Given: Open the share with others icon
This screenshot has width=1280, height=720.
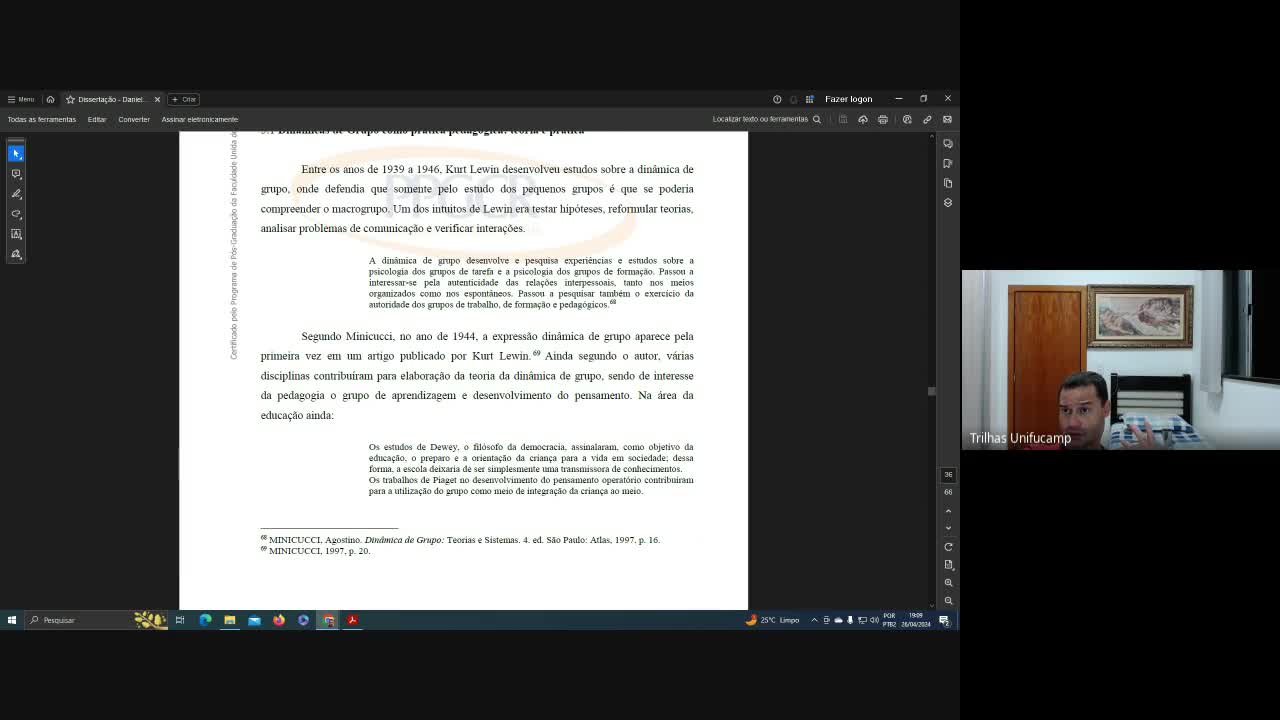Looking at the screenshot, I should coord(907,119).
